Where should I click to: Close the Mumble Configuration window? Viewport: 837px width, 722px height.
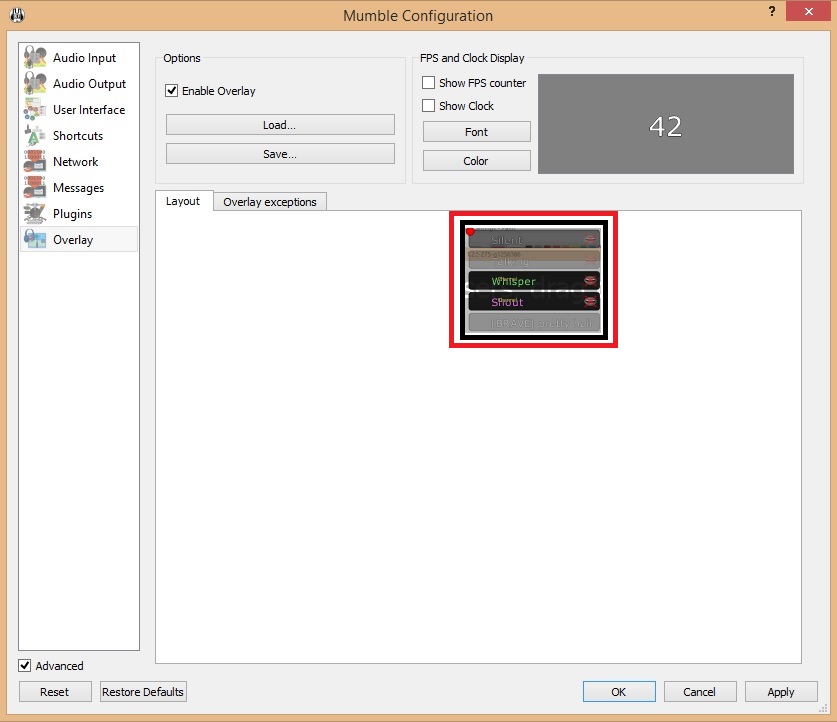808,11
